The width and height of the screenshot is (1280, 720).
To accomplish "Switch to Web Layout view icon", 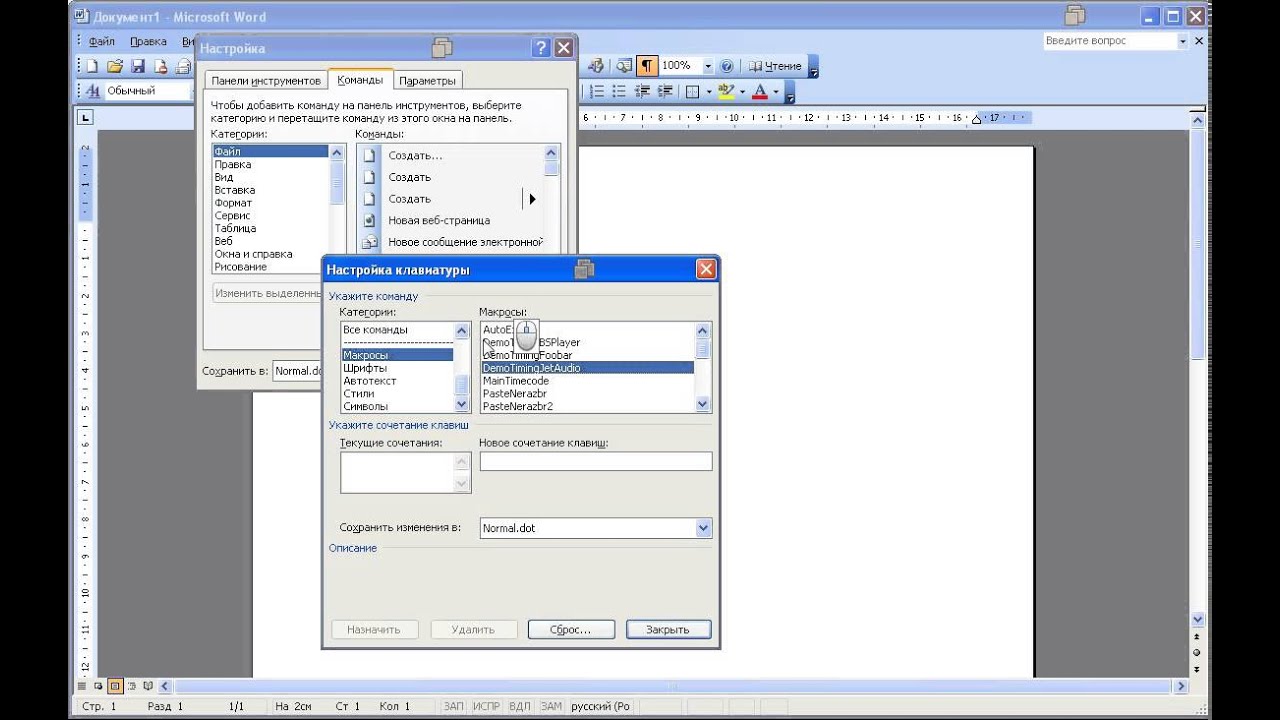I will 98,686.
